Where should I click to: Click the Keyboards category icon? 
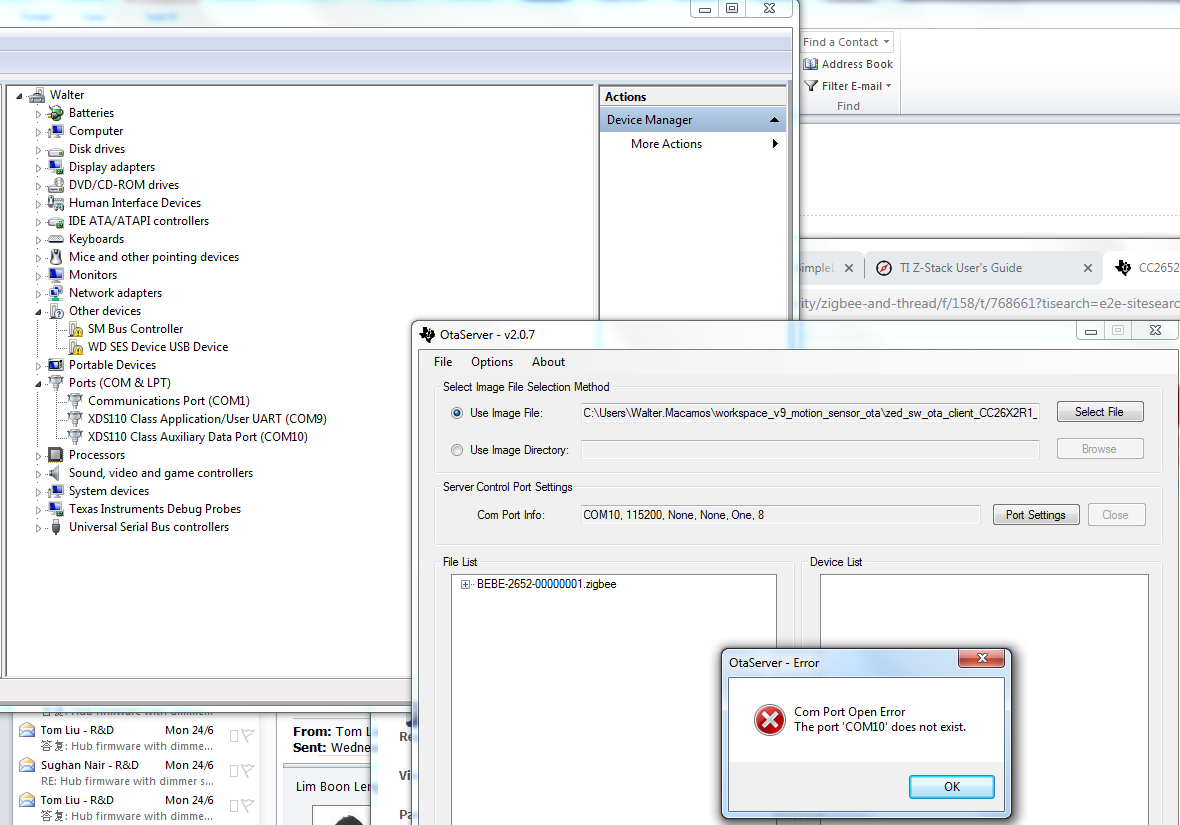tap(55, 239)
